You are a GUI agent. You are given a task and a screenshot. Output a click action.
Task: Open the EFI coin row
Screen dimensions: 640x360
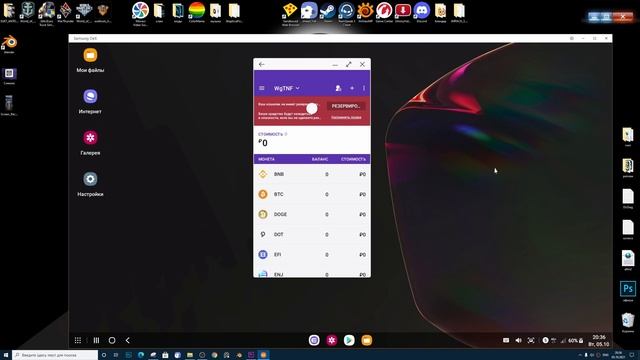click(312, 254)
